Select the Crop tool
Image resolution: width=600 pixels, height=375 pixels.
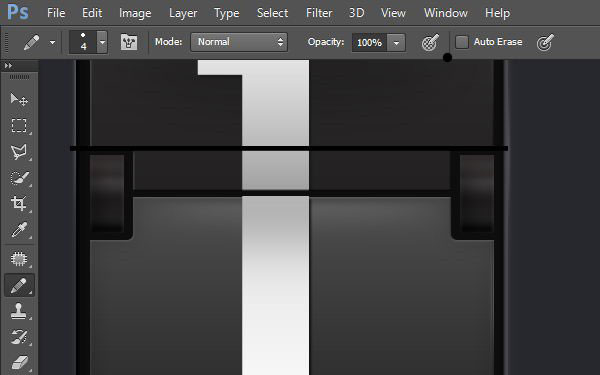[19, 204]
